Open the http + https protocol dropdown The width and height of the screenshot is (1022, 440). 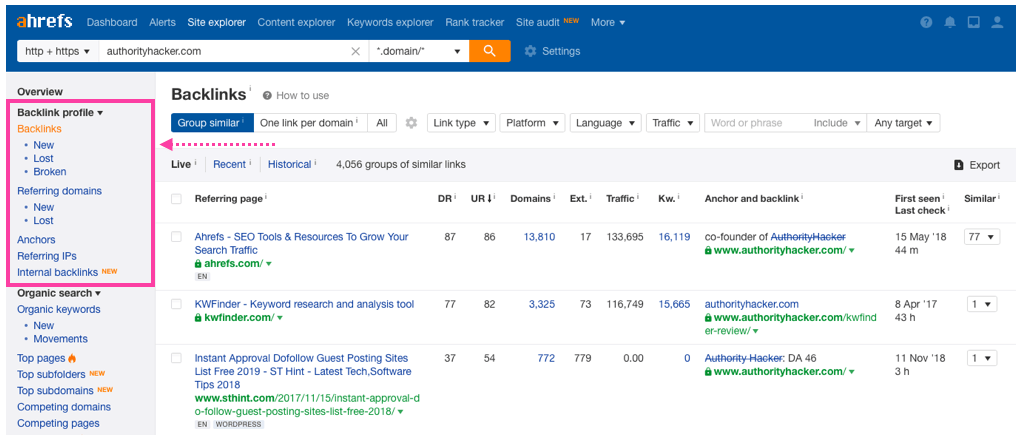pyautogui.click(x=57, y=51)
